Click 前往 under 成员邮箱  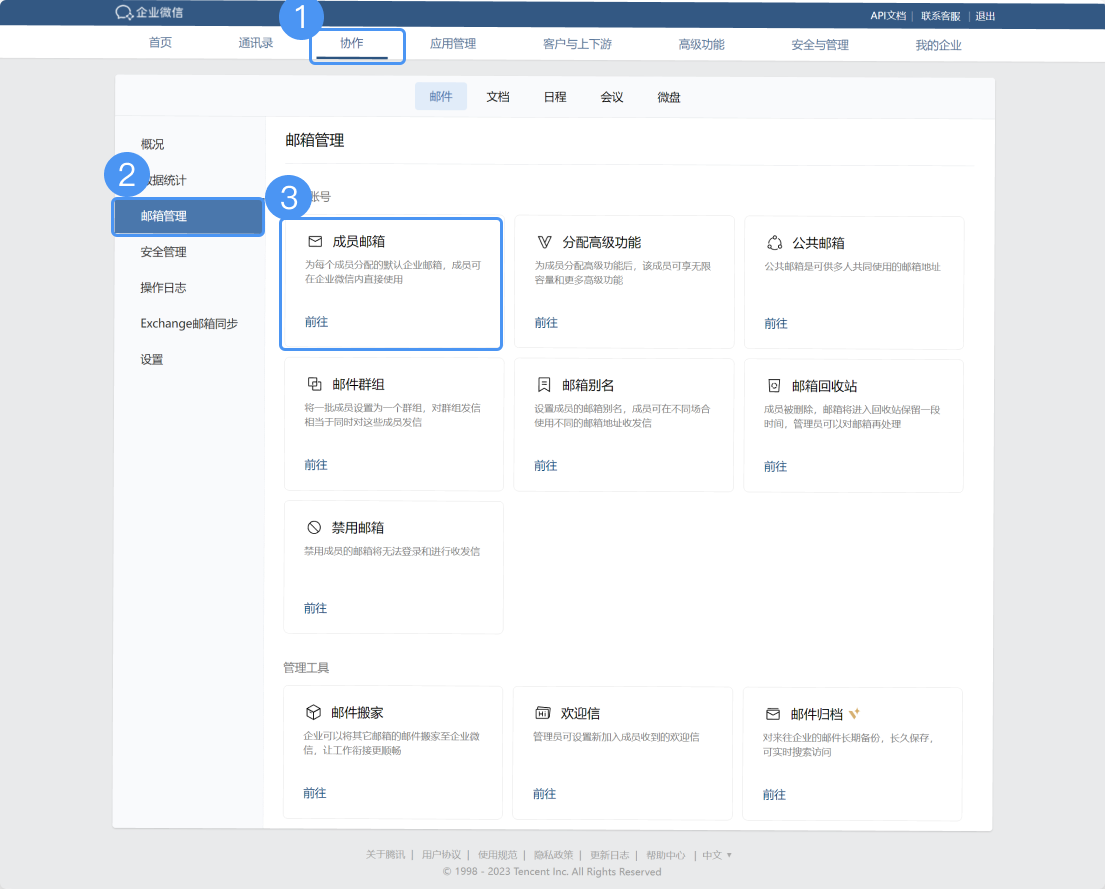314,322
